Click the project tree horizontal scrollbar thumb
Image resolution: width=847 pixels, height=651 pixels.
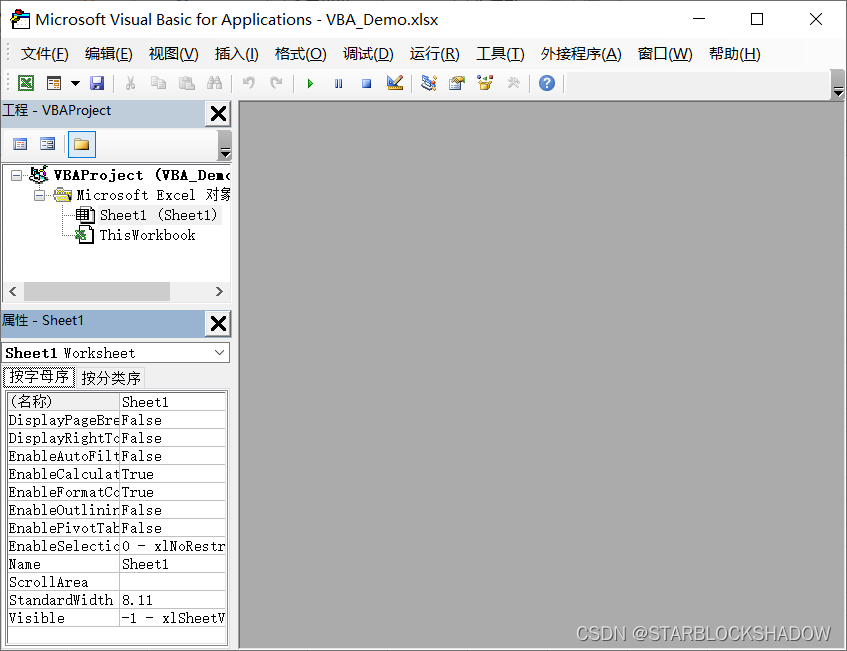(x=97, y=292)
